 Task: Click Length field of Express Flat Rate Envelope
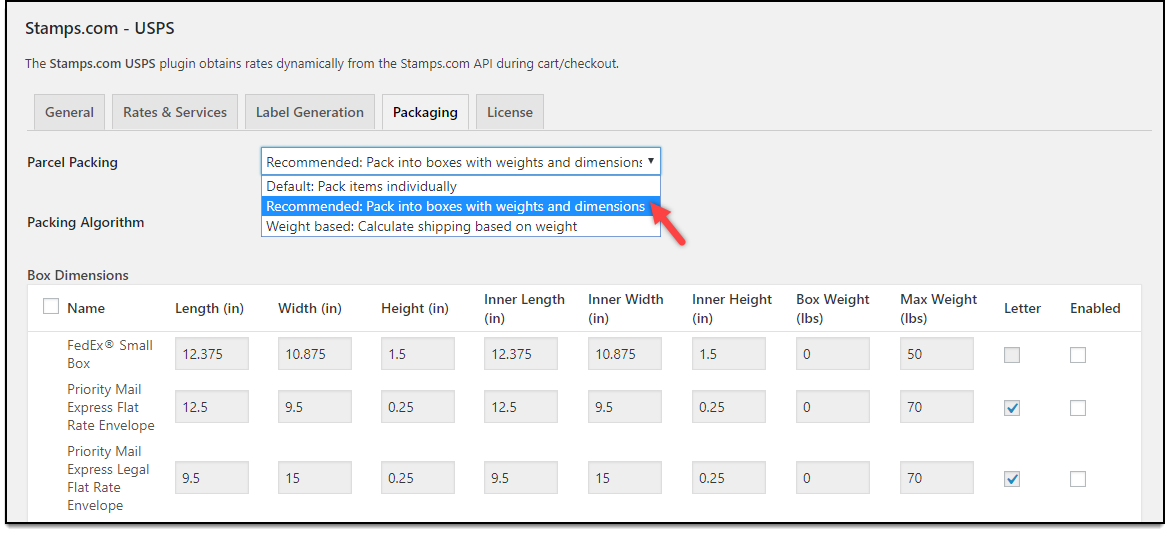pyautogui.click(x=212, y=407)
